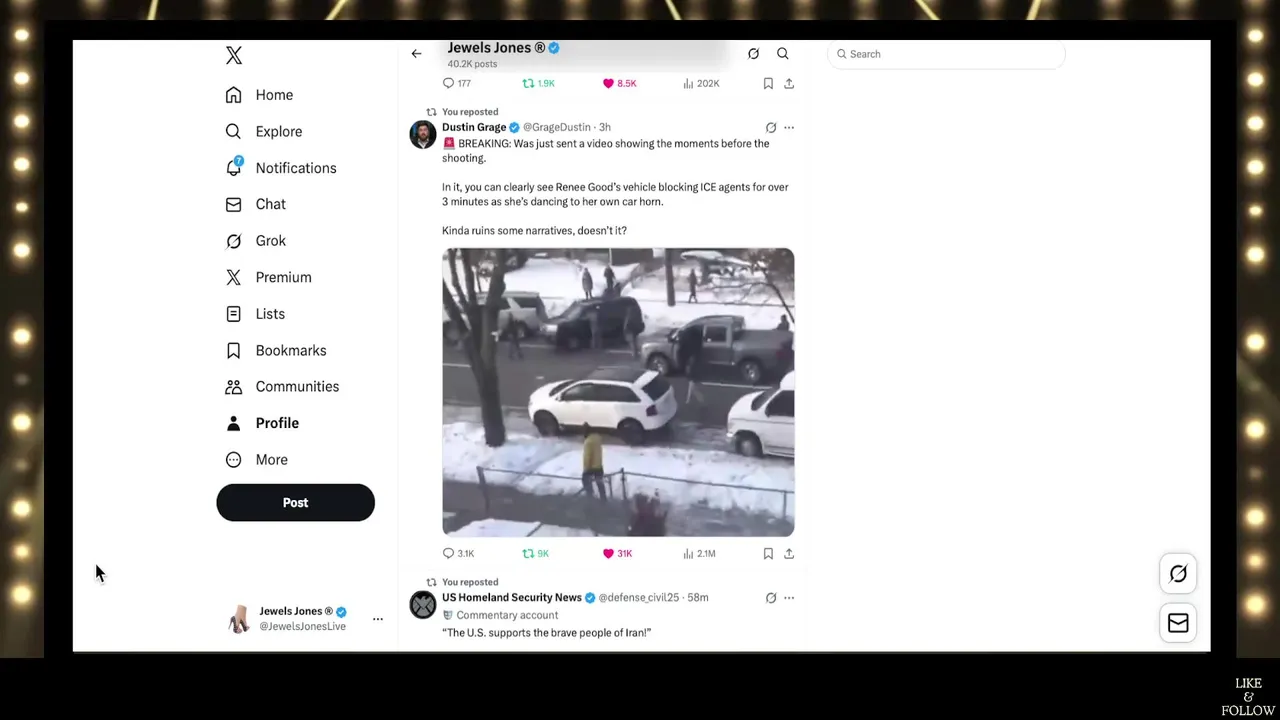This screenshot has width=1280, height=720.
Task: Share Dustin Grage's post
Action: 789,553
